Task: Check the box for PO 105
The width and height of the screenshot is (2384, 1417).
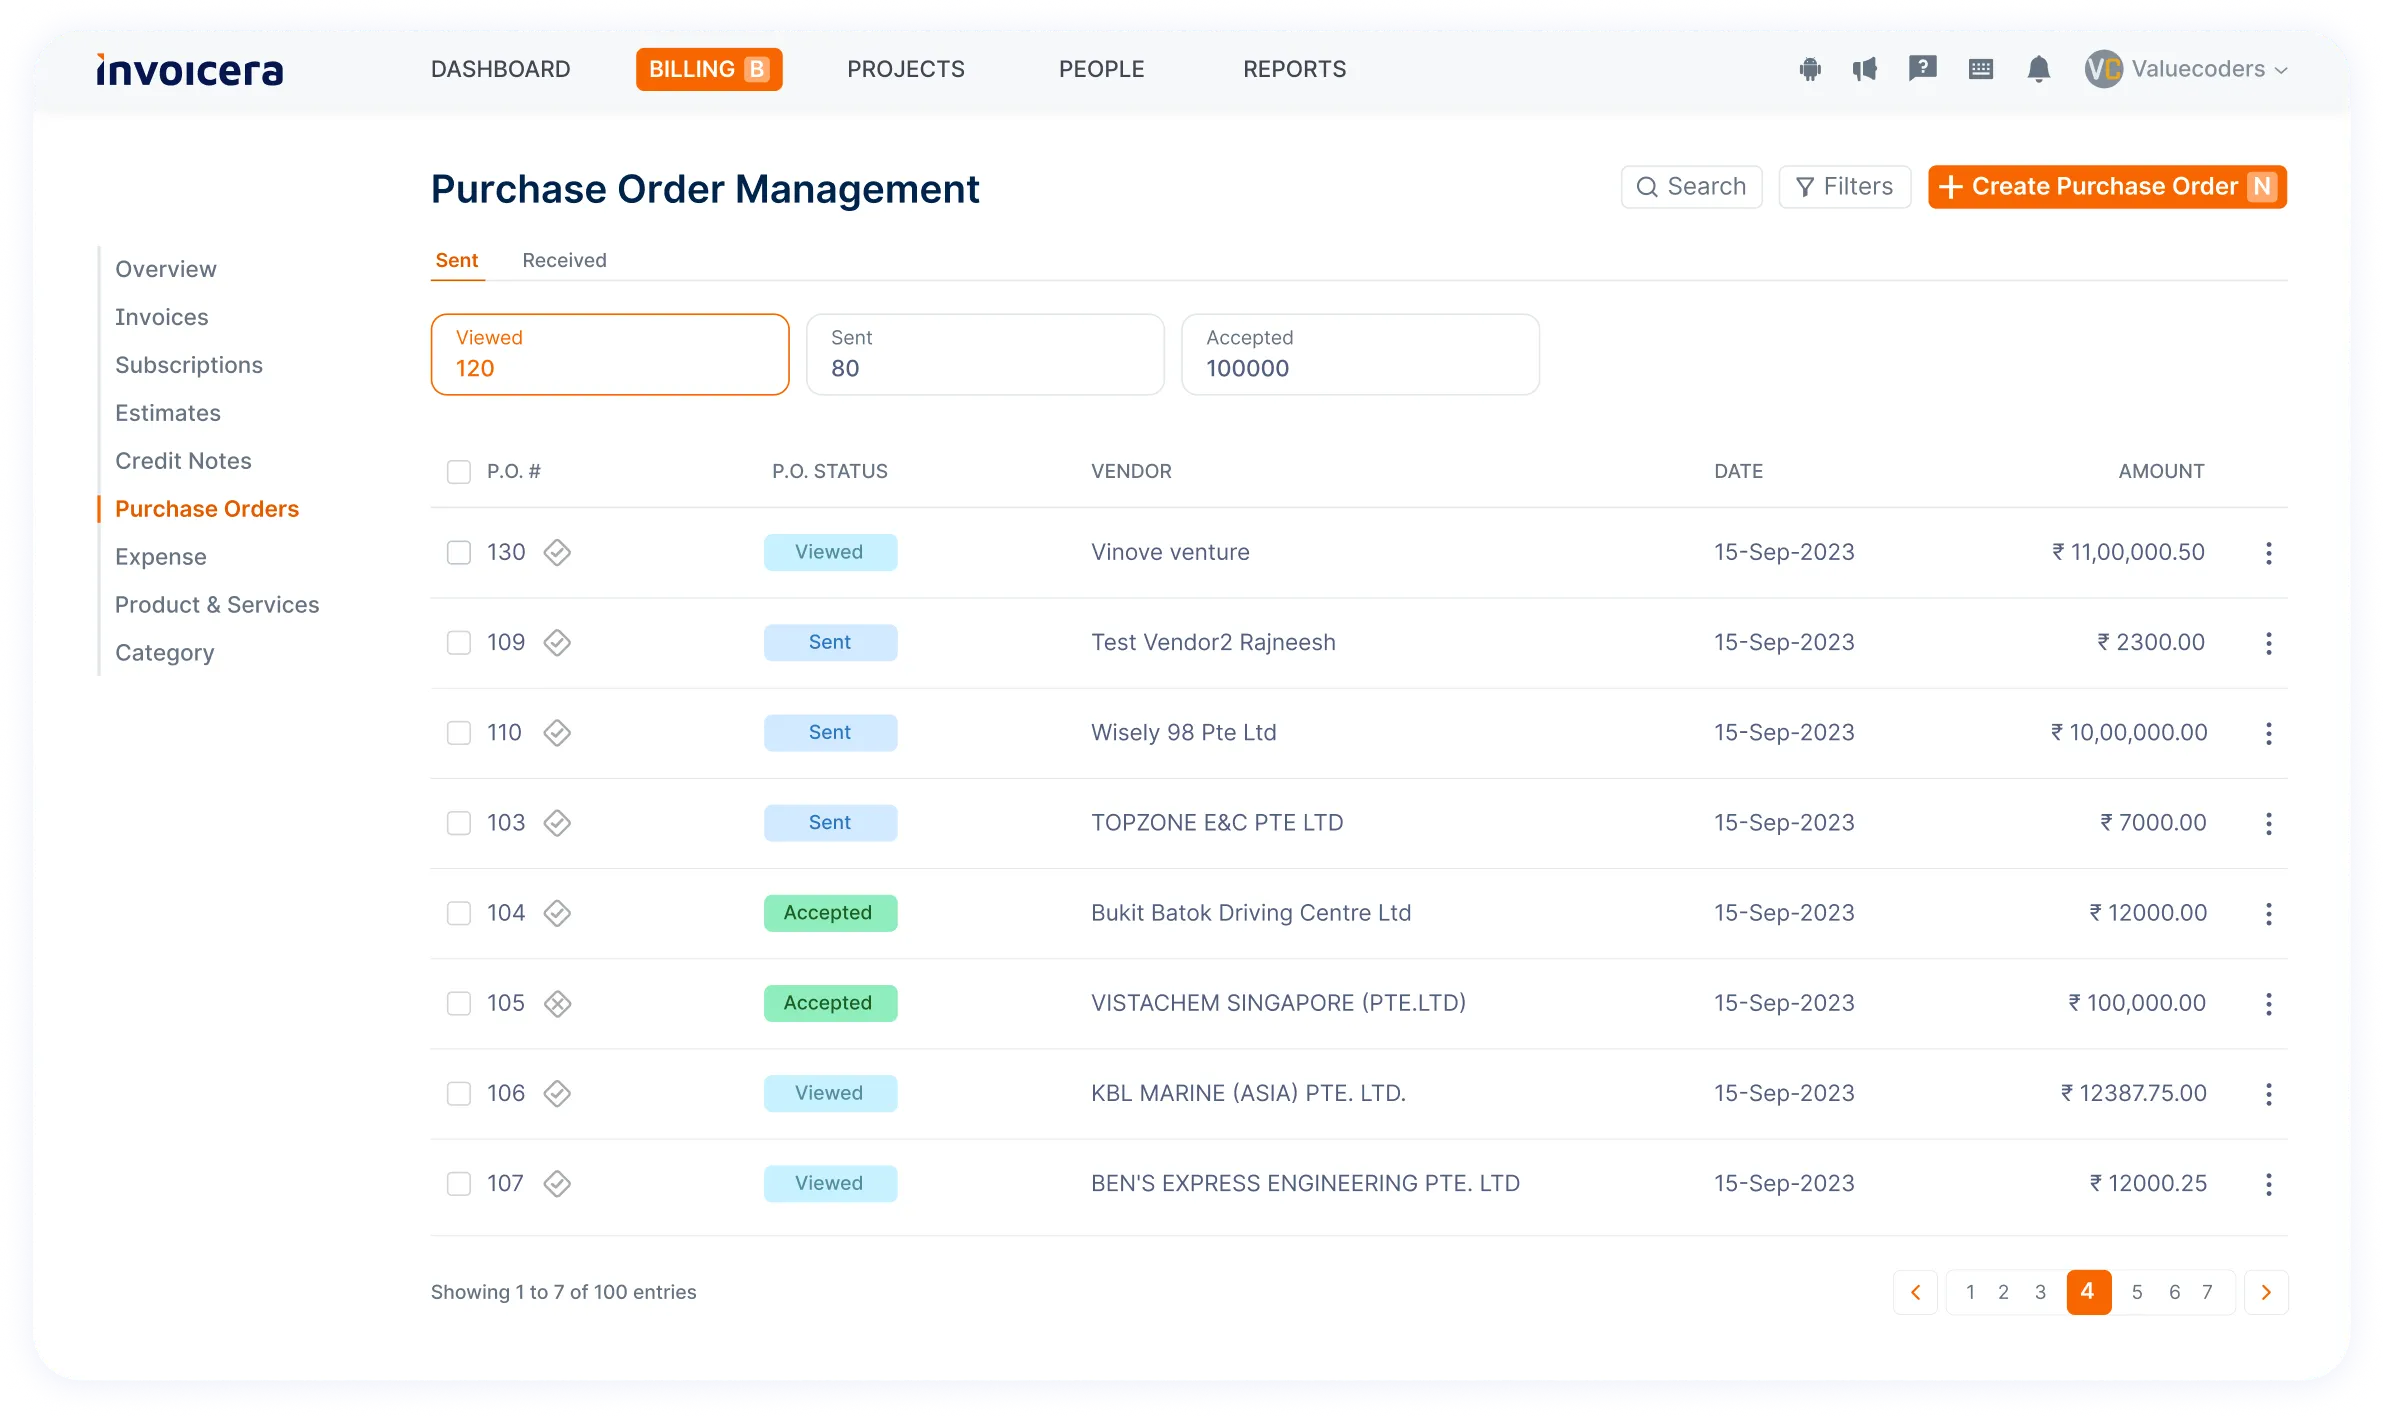Action: pos(458,1003)
